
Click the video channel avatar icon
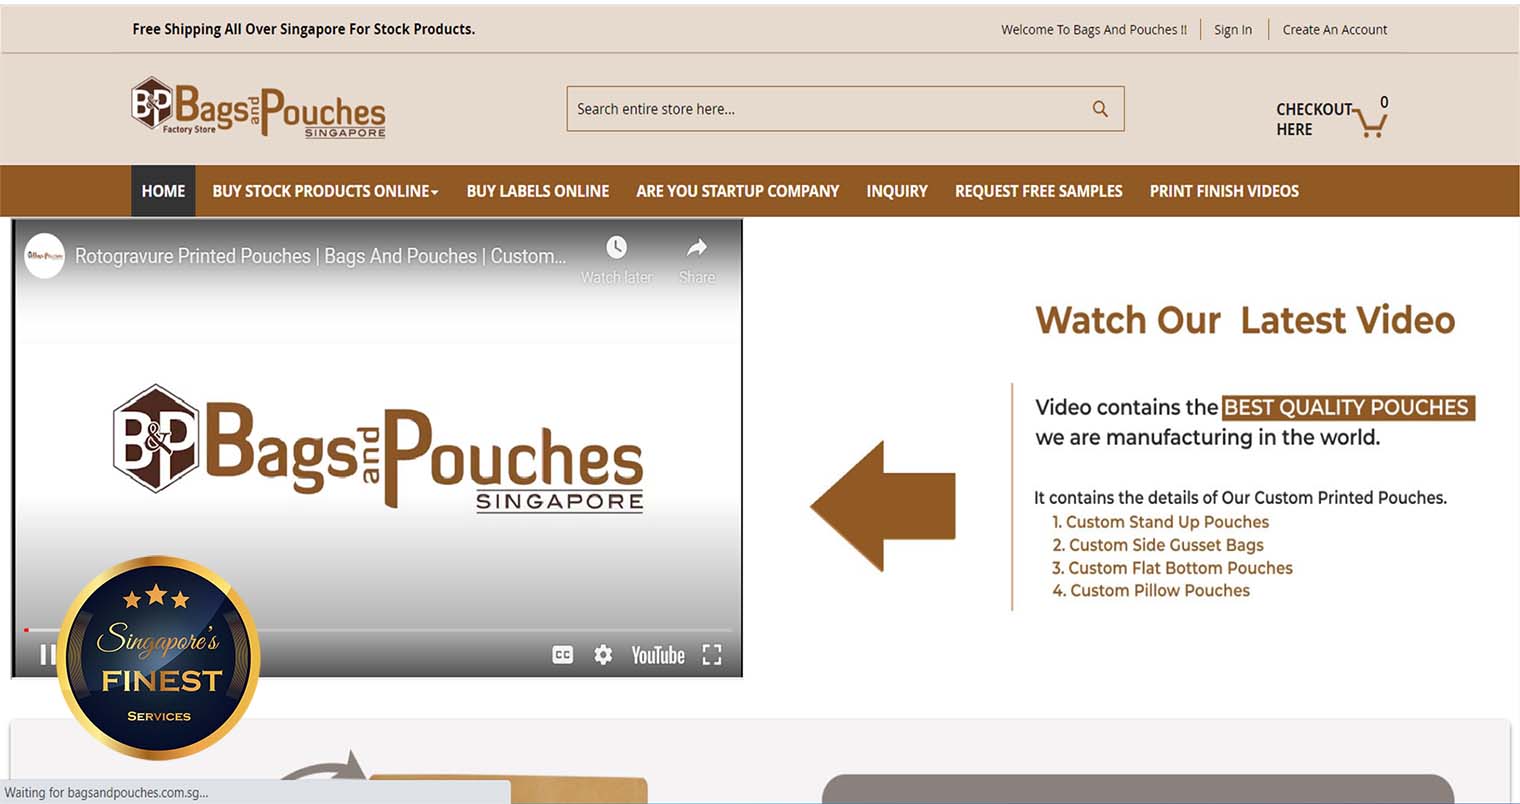click(45, 256)
